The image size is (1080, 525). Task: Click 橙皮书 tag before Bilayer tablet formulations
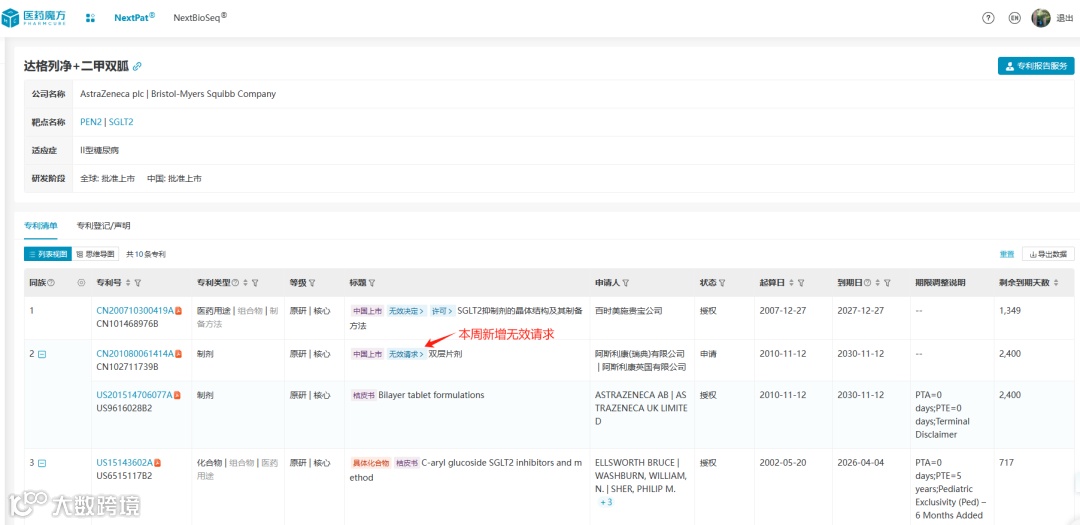363,395
